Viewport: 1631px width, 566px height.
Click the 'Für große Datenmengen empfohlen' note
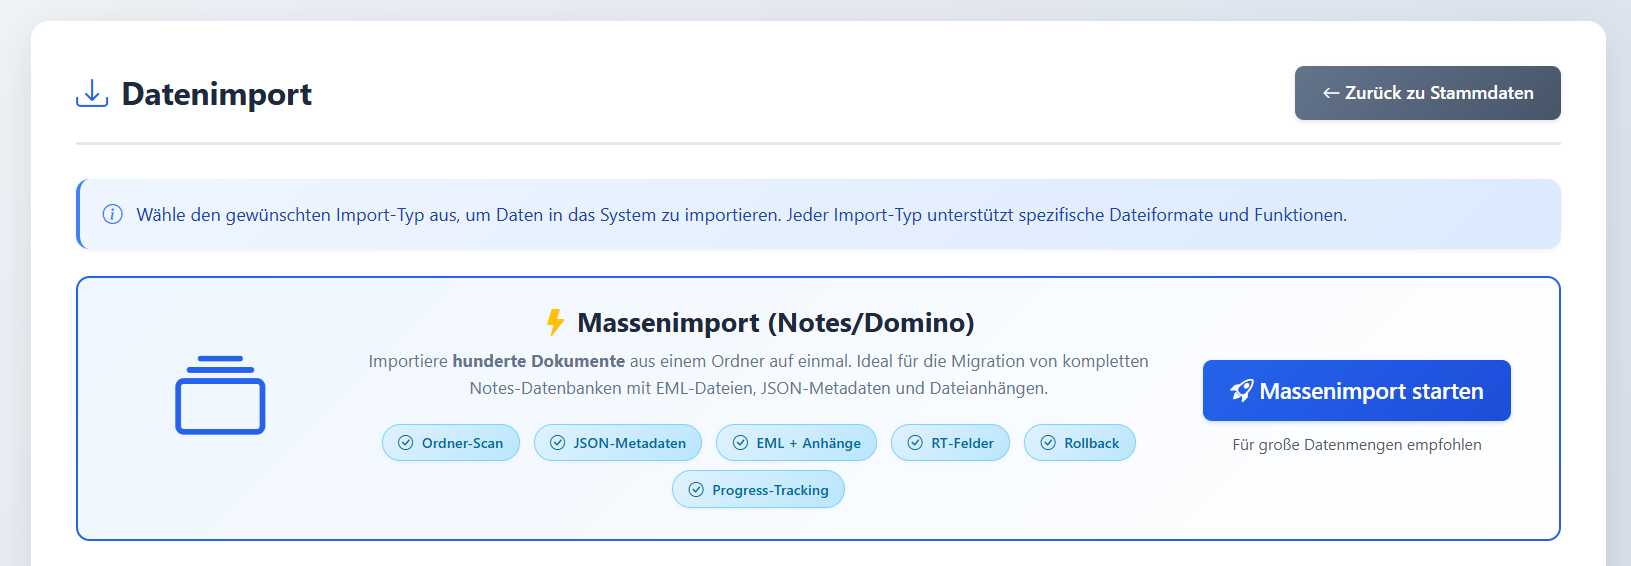[x=1356, y=445]
